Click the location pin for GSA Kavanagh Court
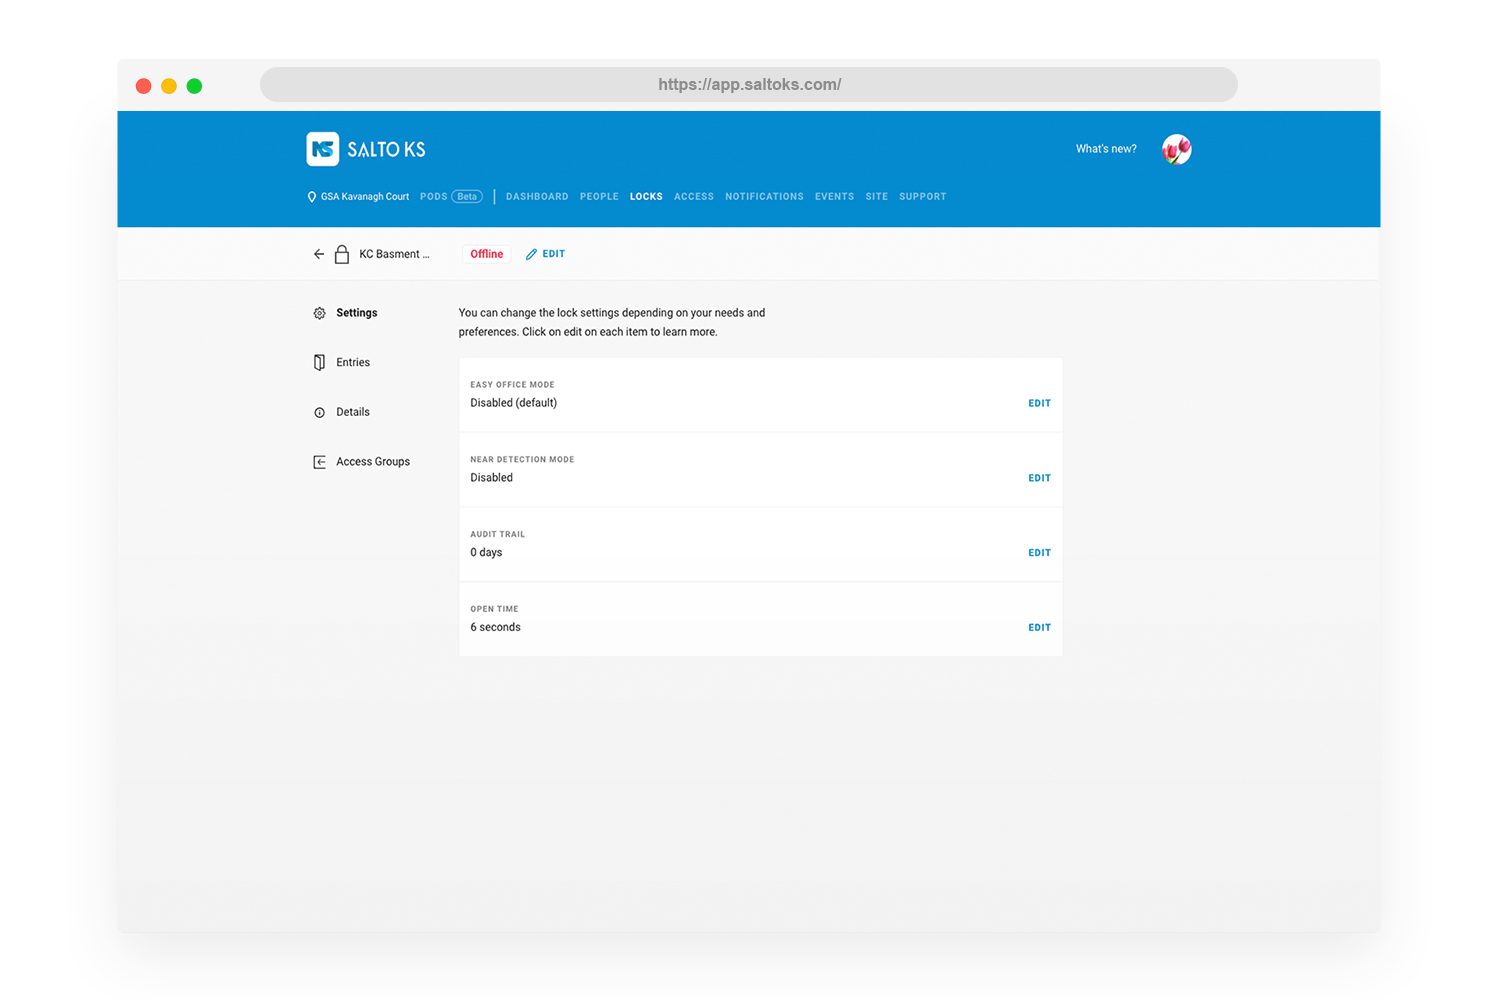This screenshot has height=1000, width=1500. (312, 197)
